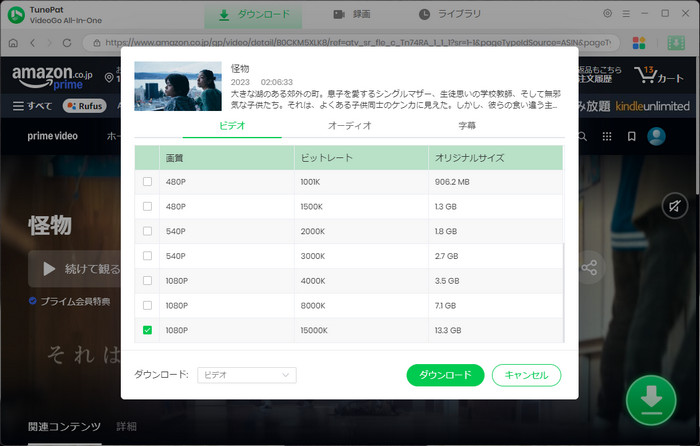Check the 480P 1001K row checkbox

[147, 182]
